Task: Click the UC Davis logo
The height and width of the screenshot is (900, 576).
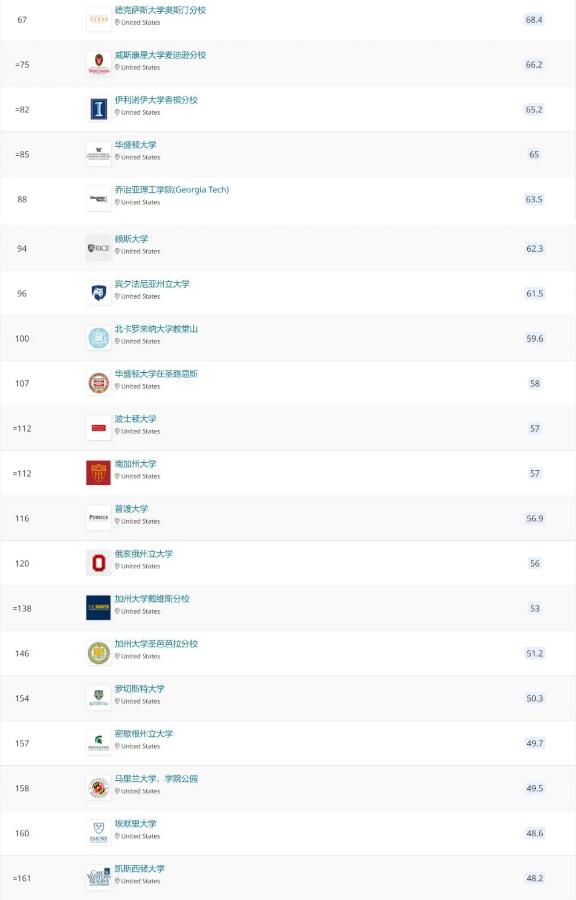Action: (x=98, y=607)
